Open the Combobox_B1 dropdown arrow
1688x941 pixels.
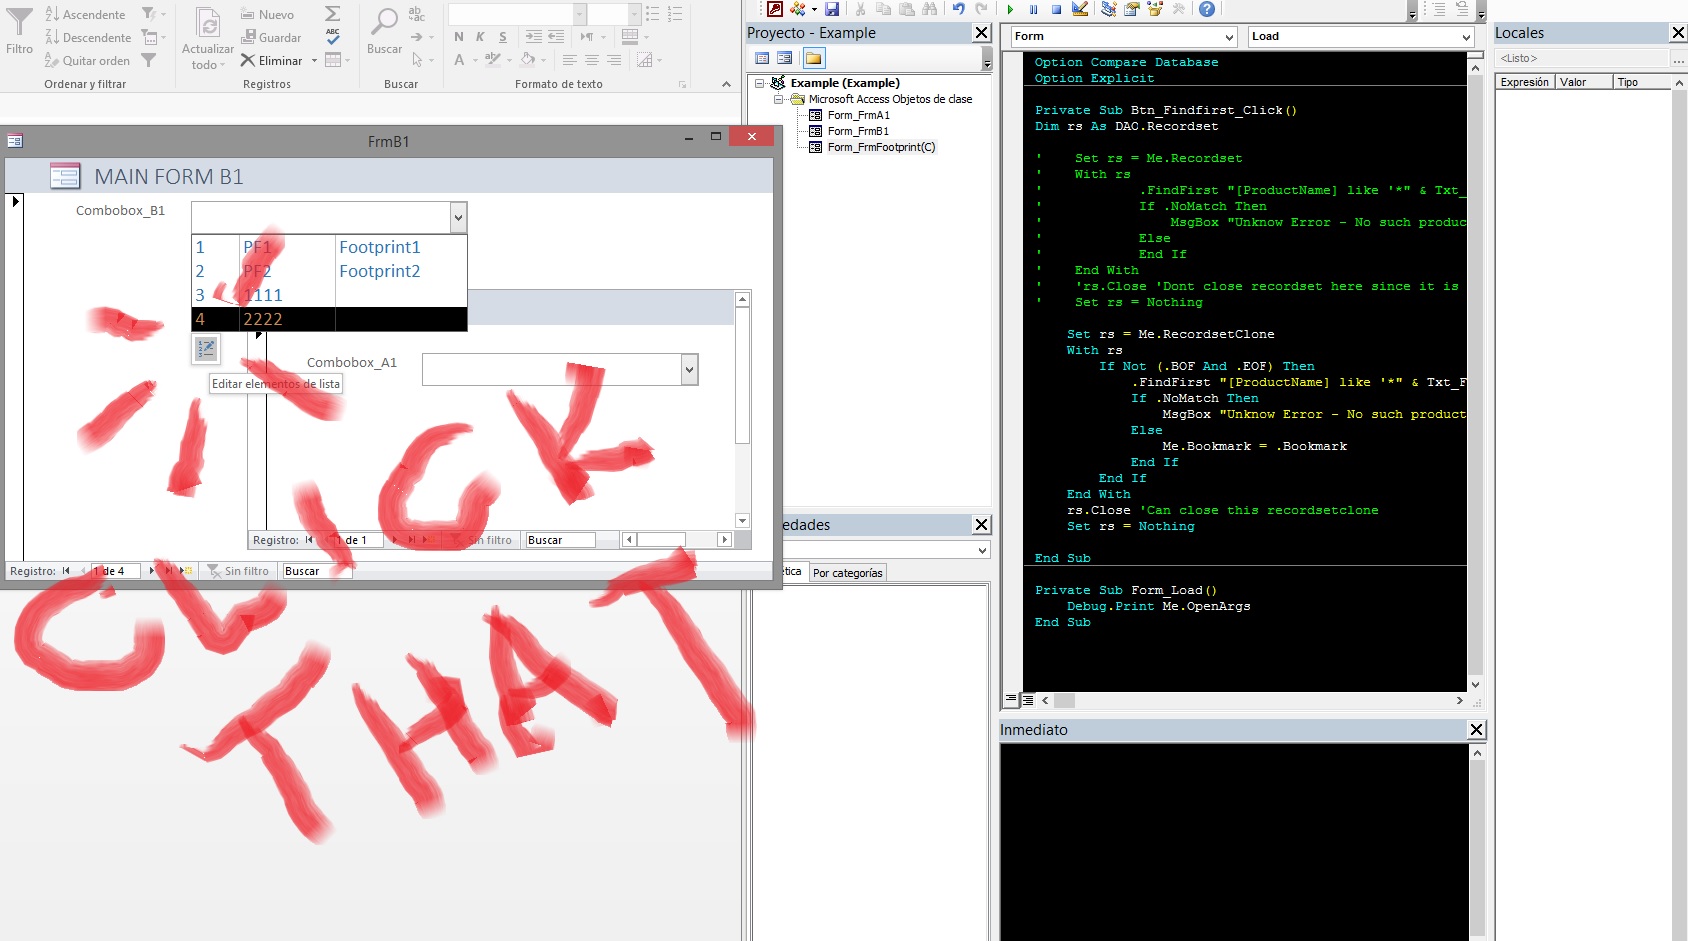458,217
